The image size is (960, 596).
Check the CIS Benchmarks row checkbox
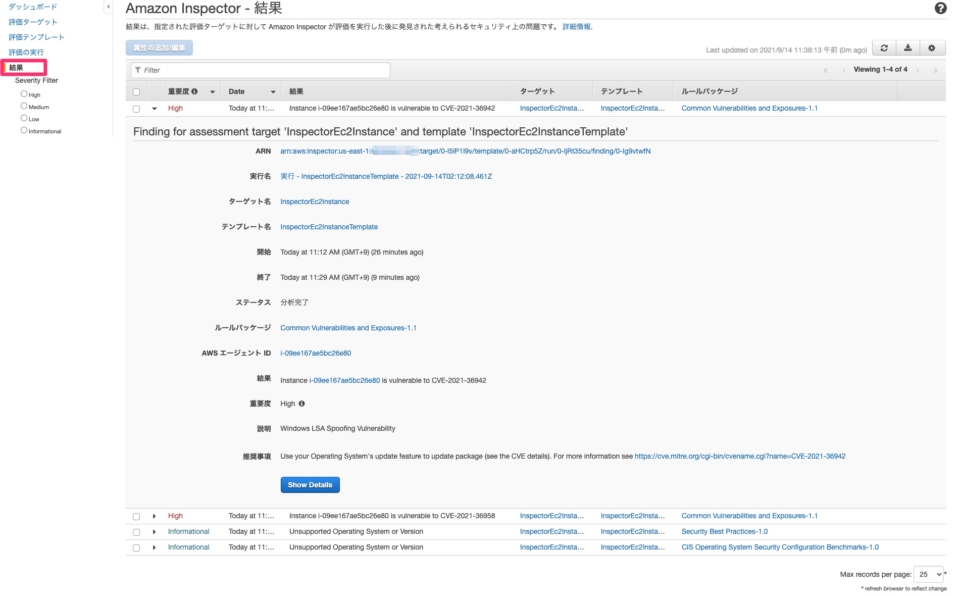point(136,548)
